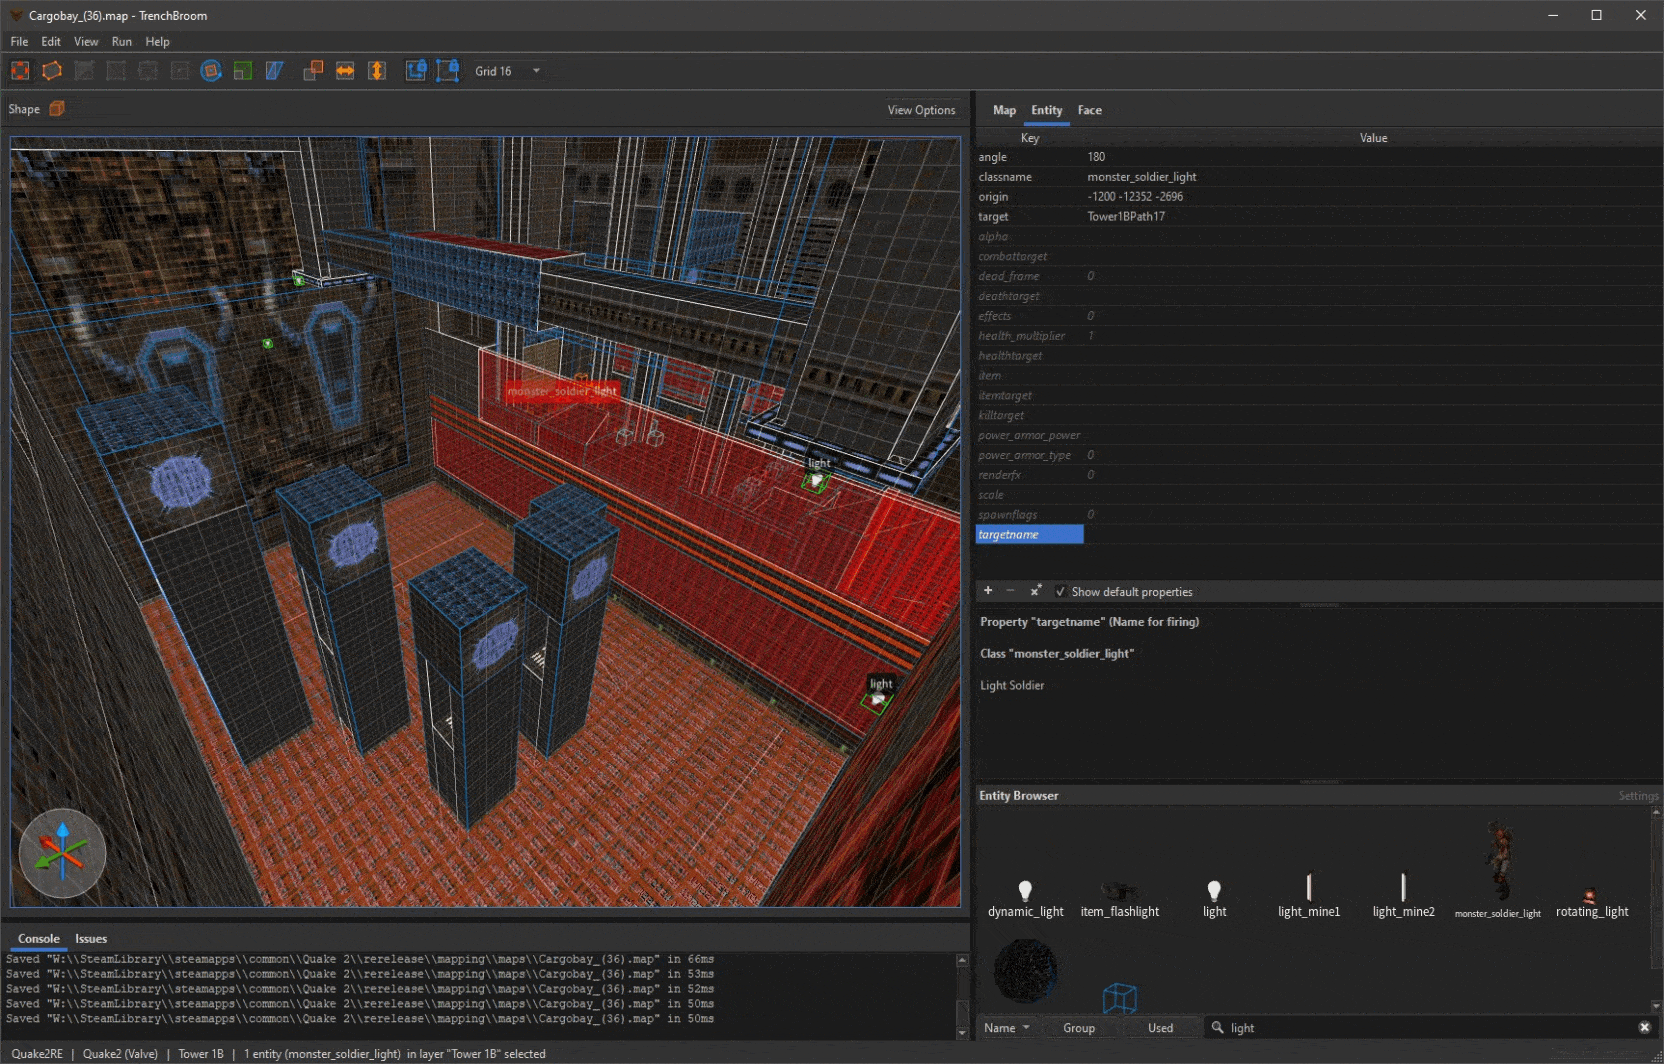1664x1064 pixels.
Task: Open the Name sort dropdown
Action: tap(1006, 1028)
